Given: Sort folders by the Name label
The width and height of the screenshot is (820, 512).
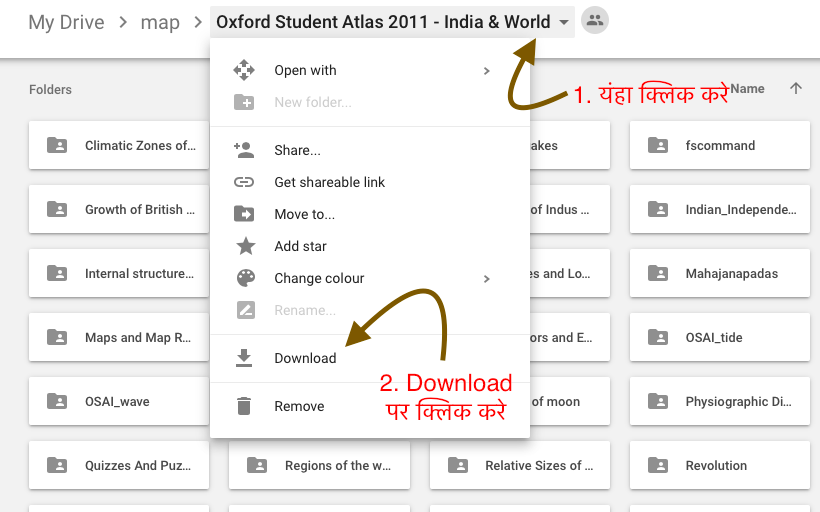Looking at the screenshot, I should coord(747,88).
